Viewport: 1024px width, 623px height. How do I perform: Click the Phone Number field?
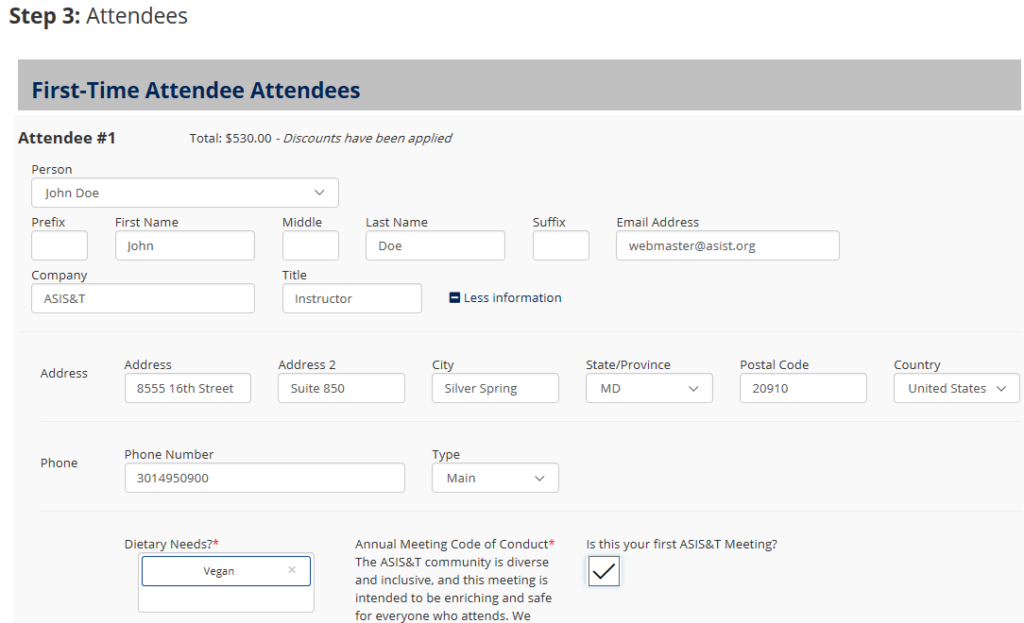pyautogui.click(x=264, y=478)
